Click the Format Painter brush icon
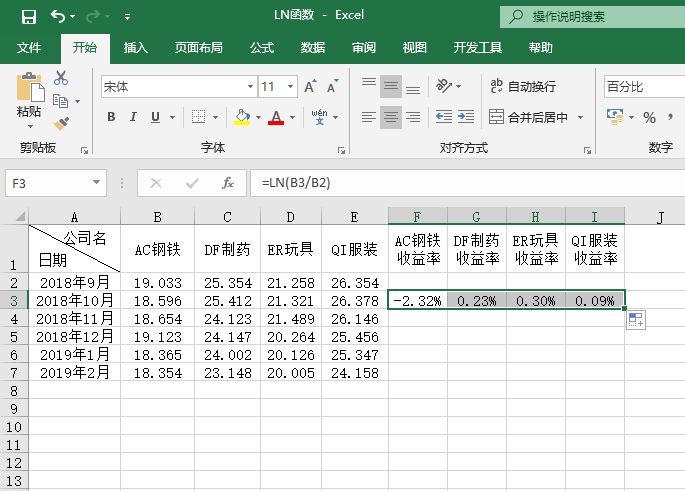Viewport: 685px width, 491px height. tap(61, 123)
